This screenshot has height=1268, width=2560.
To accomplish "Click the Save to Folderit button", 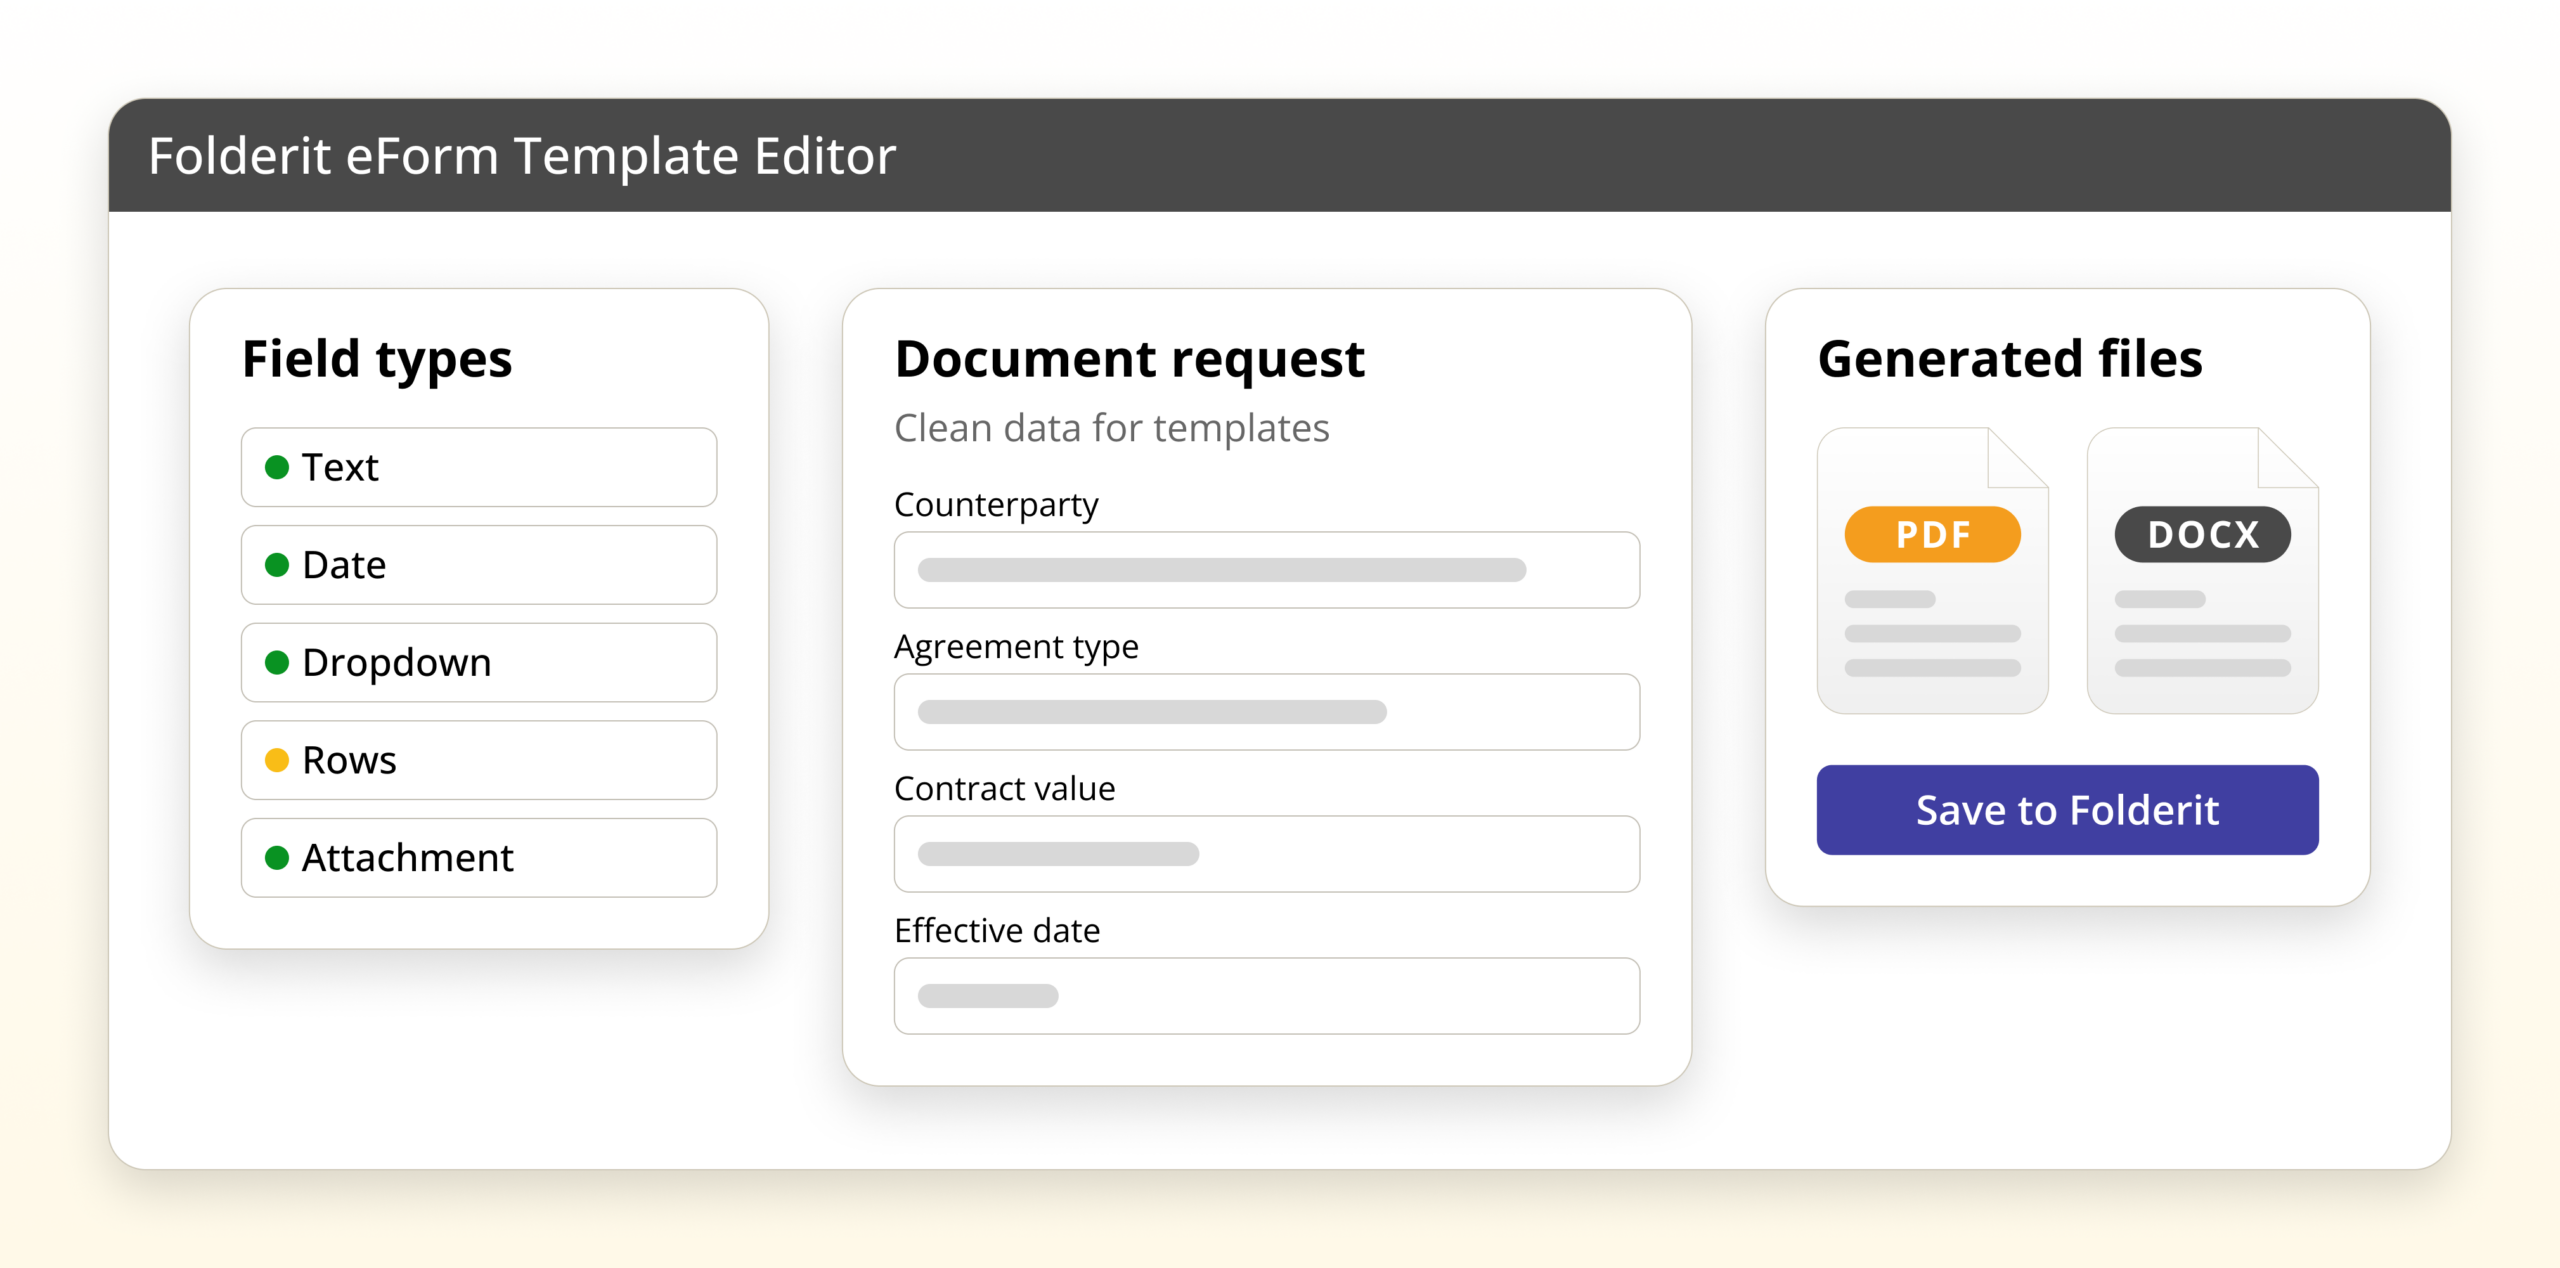I will click(x=2067, y=810).
